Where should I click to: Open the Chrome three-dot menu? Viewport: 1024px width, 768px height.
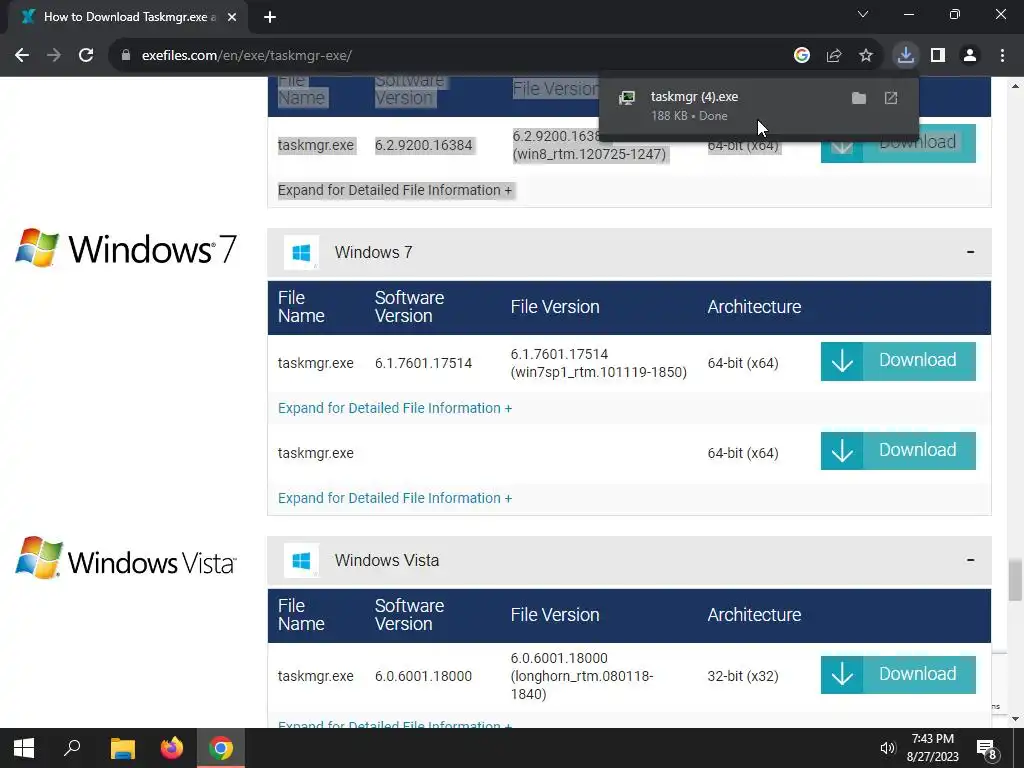tap(1002, 56)
